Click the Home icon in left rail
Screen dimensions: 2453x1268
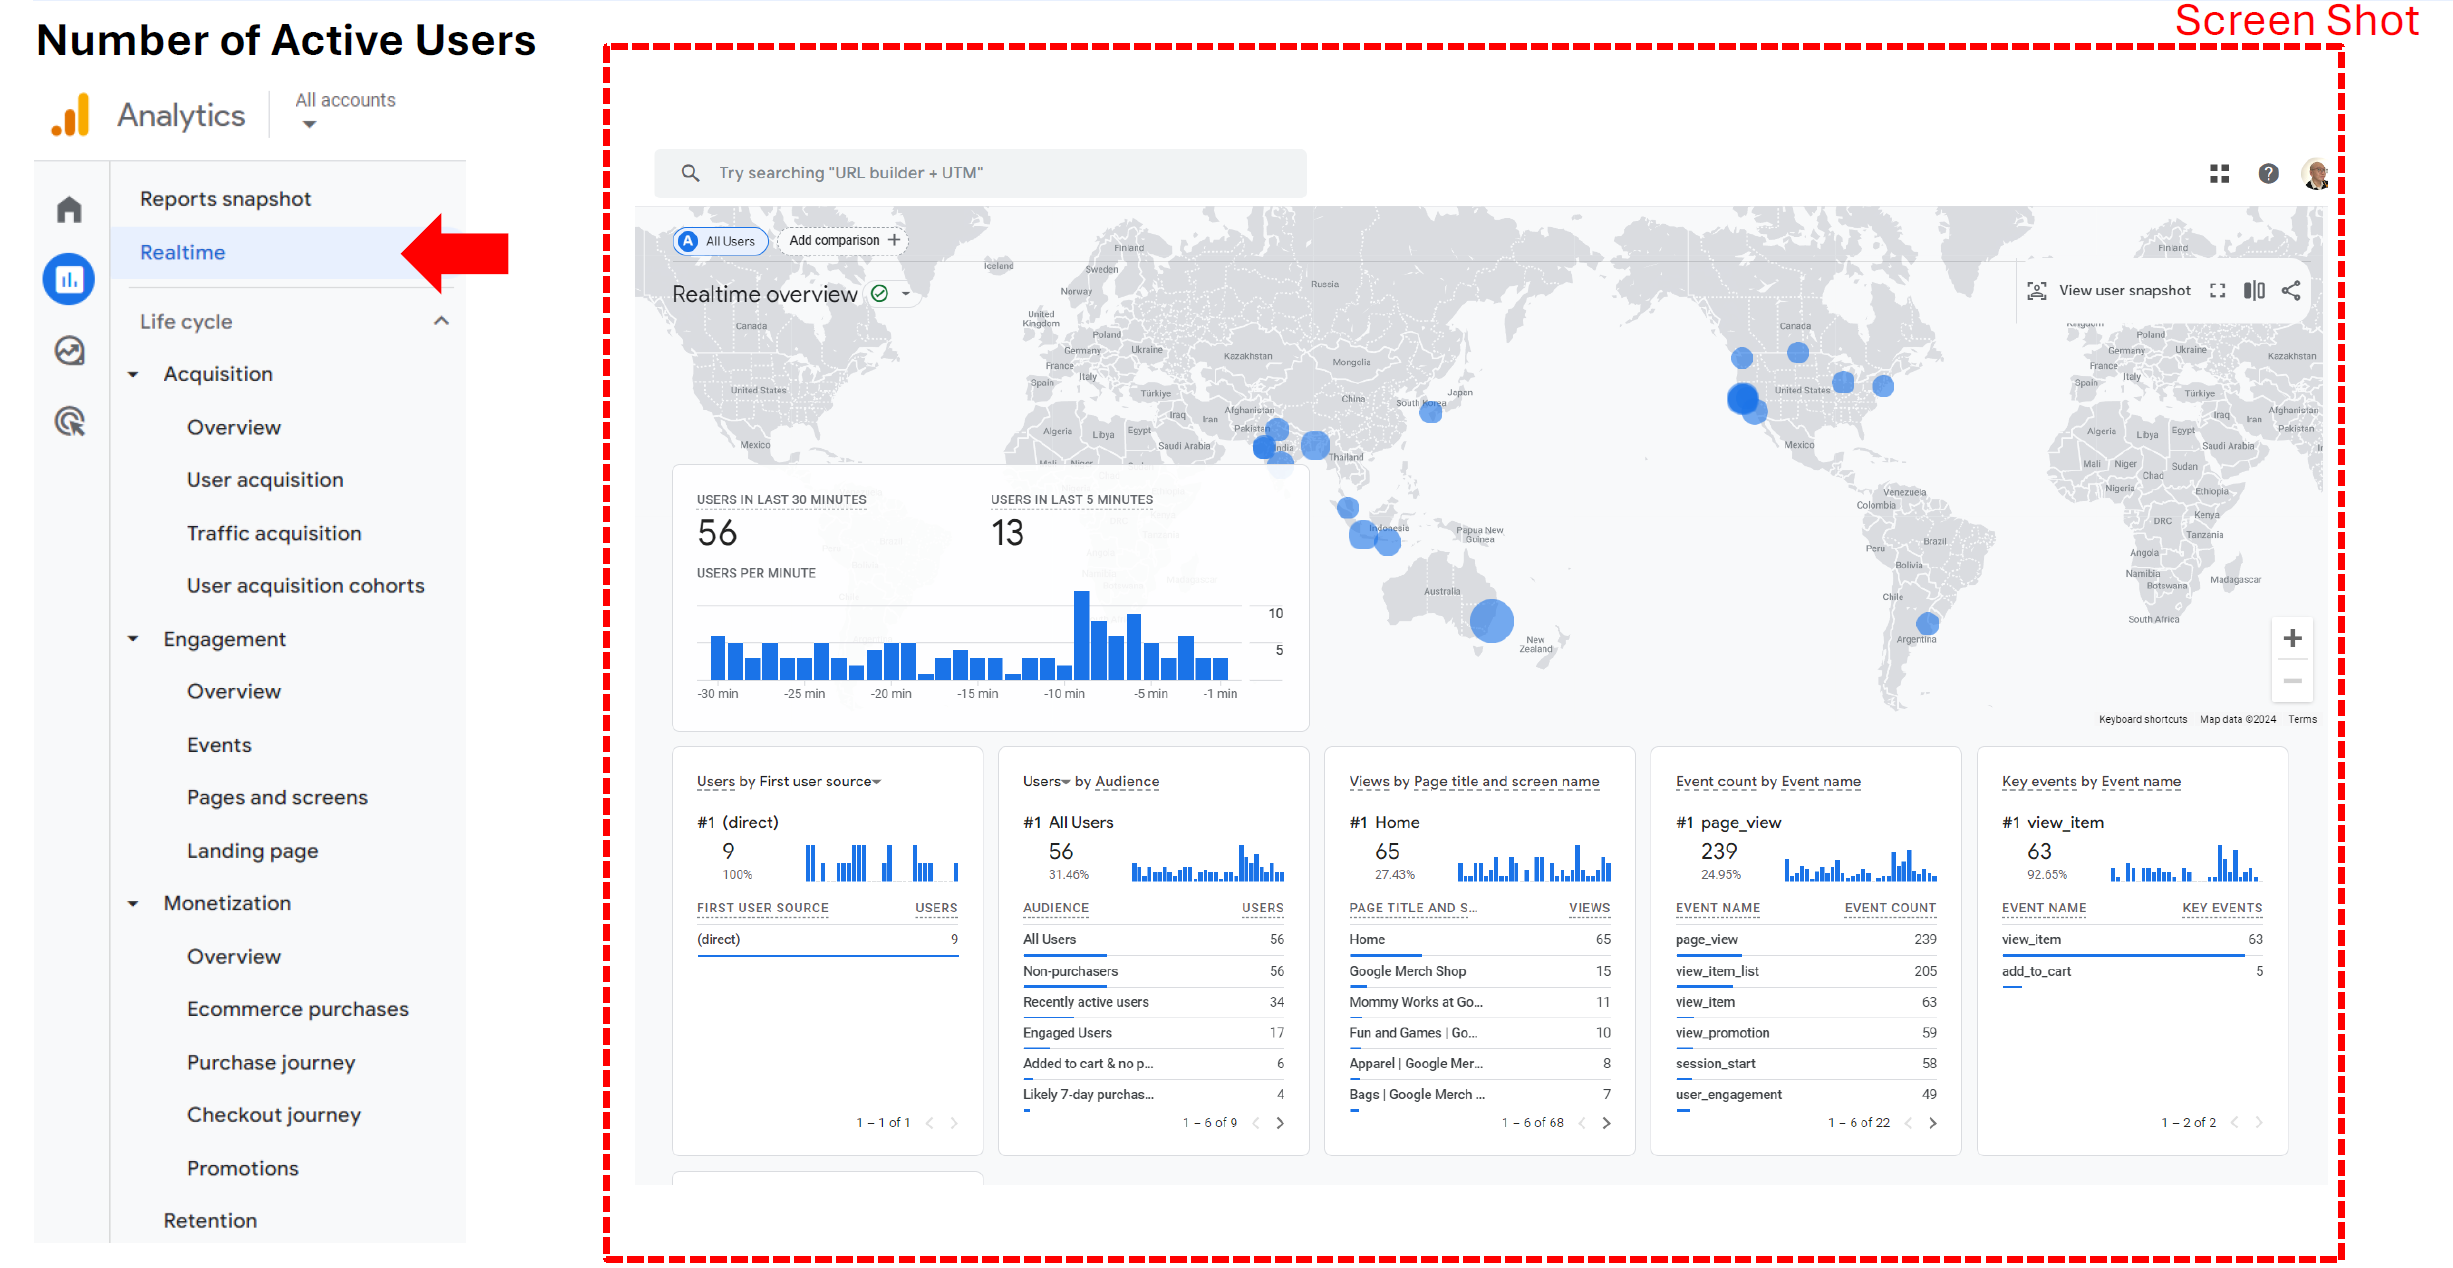pyautogui.click(x=69, y=210)
